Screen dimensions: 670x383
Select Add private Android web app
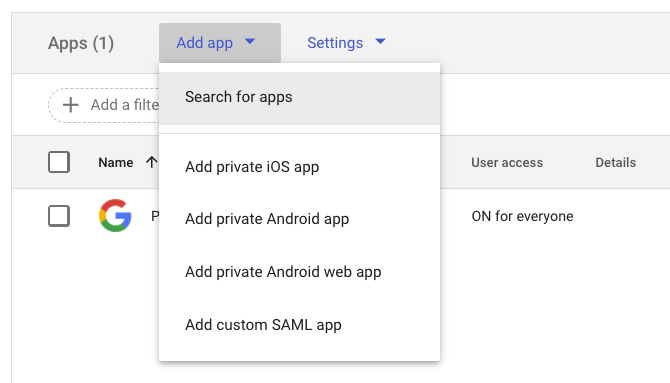pos(300,272)
